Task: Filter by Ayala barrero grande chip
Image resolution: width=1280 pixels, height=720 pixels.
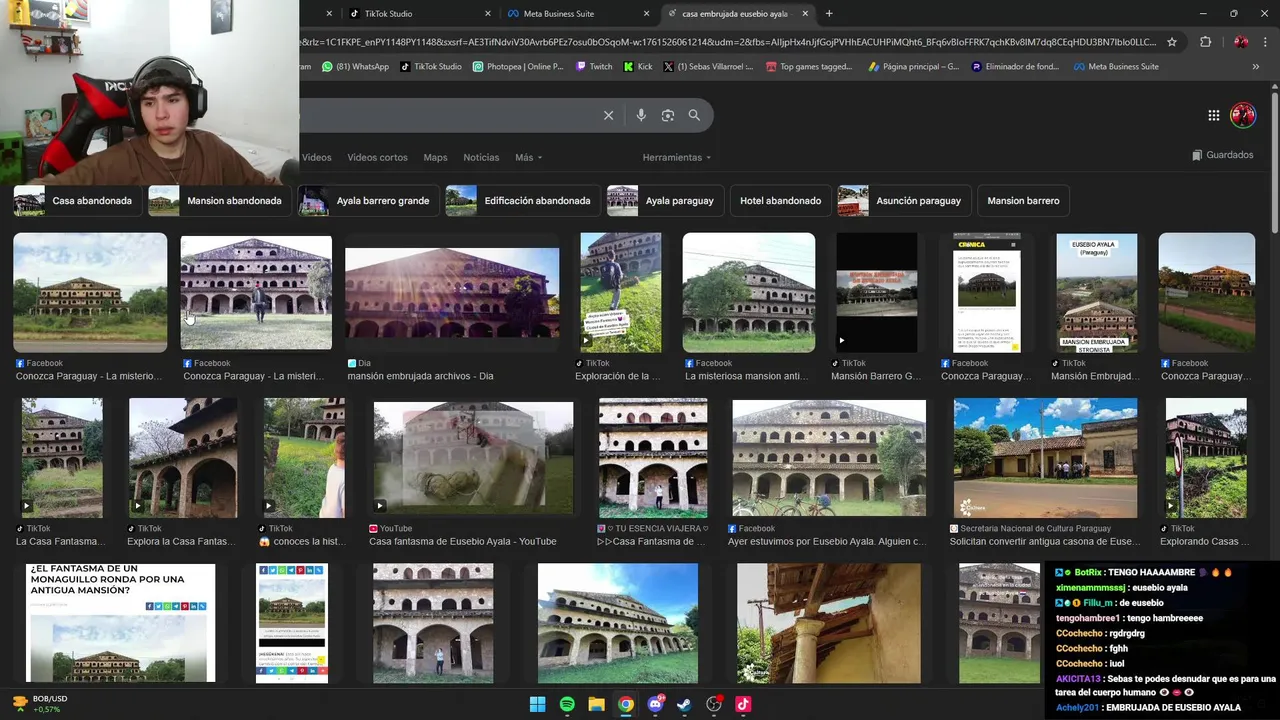Action: tap(368, 200)
